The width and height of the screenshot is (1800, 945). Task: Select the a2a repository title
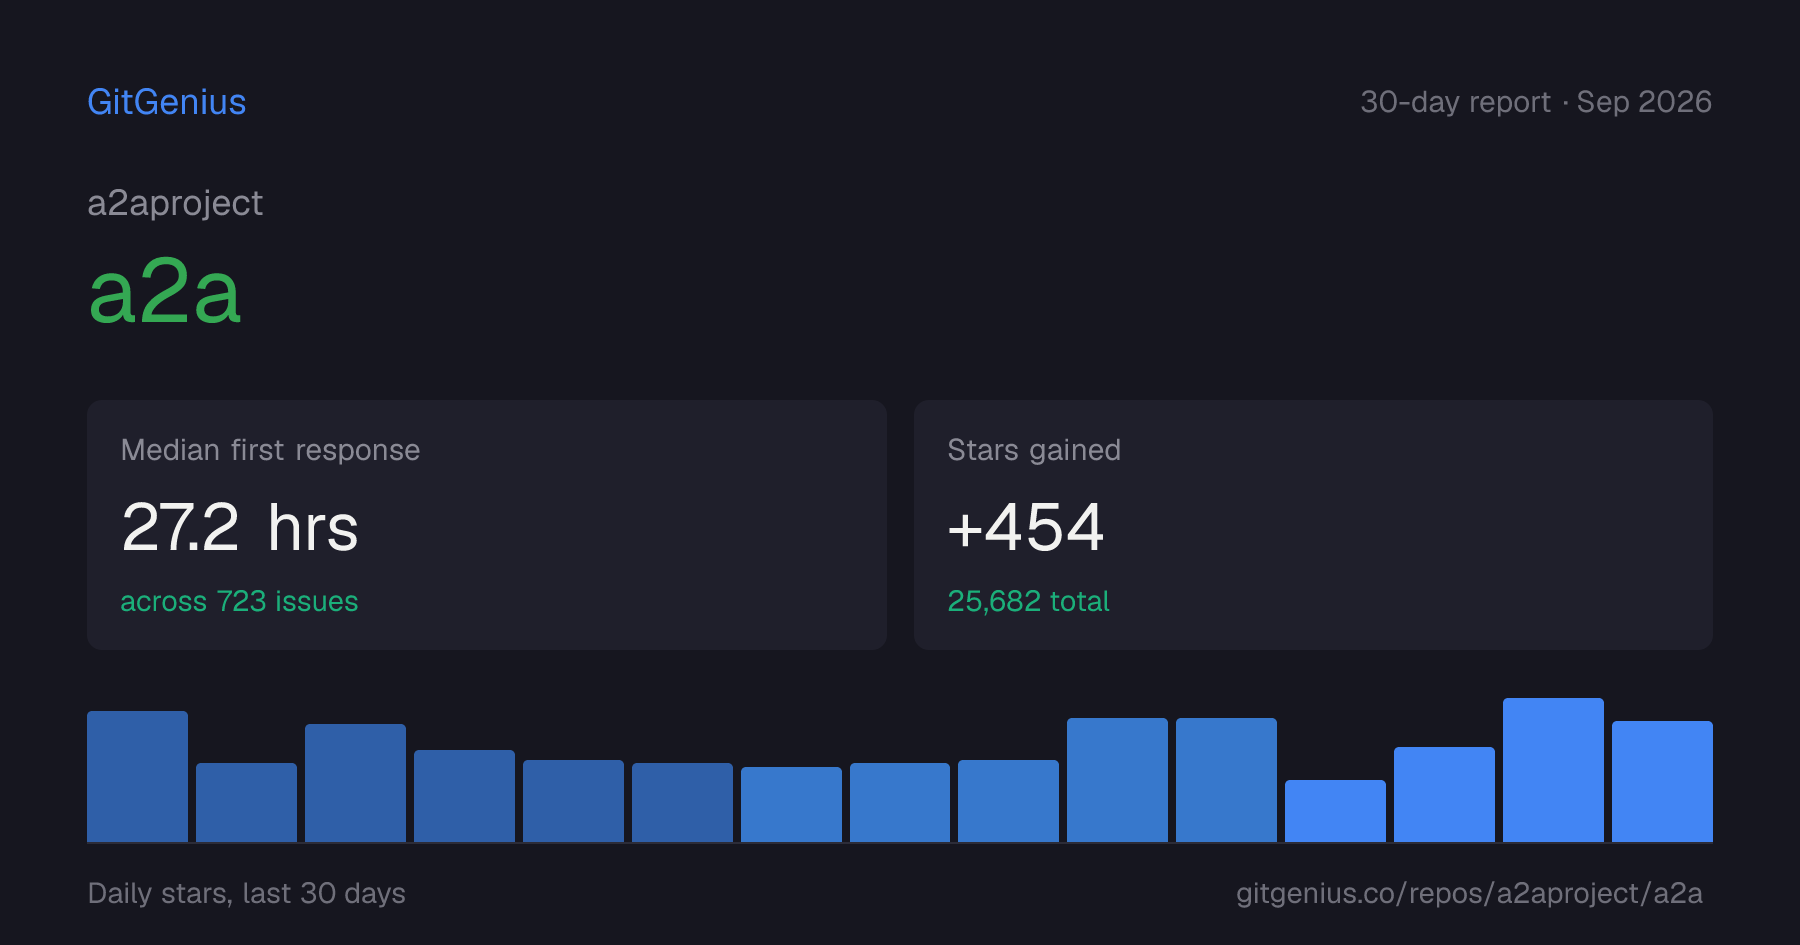(x=165, y=292)
